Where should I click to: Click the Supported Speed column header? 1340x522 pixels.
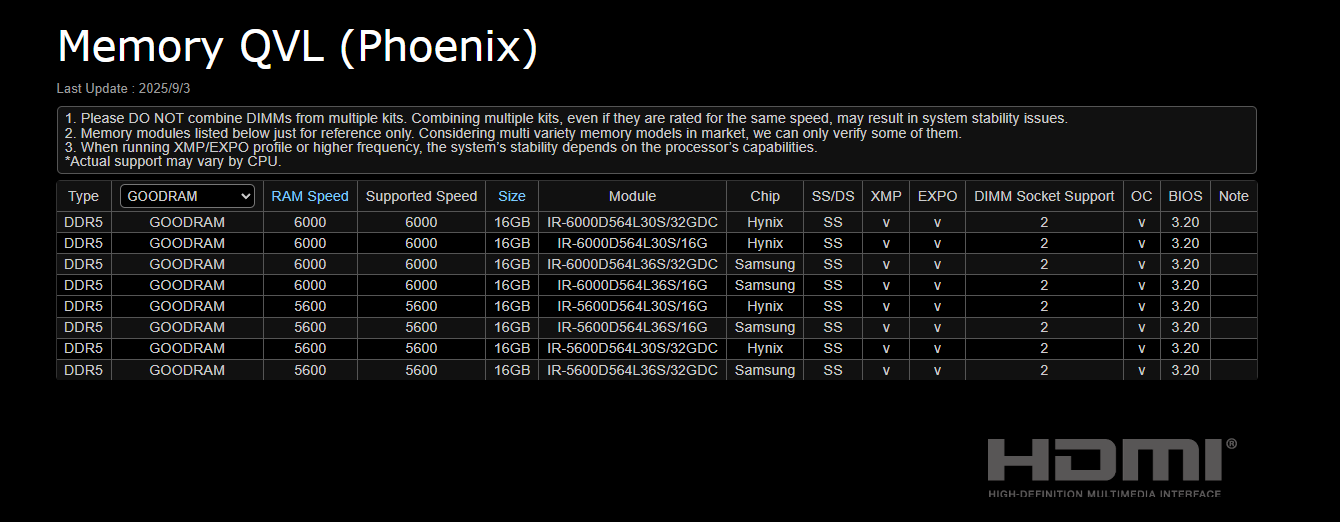[421, 196]
